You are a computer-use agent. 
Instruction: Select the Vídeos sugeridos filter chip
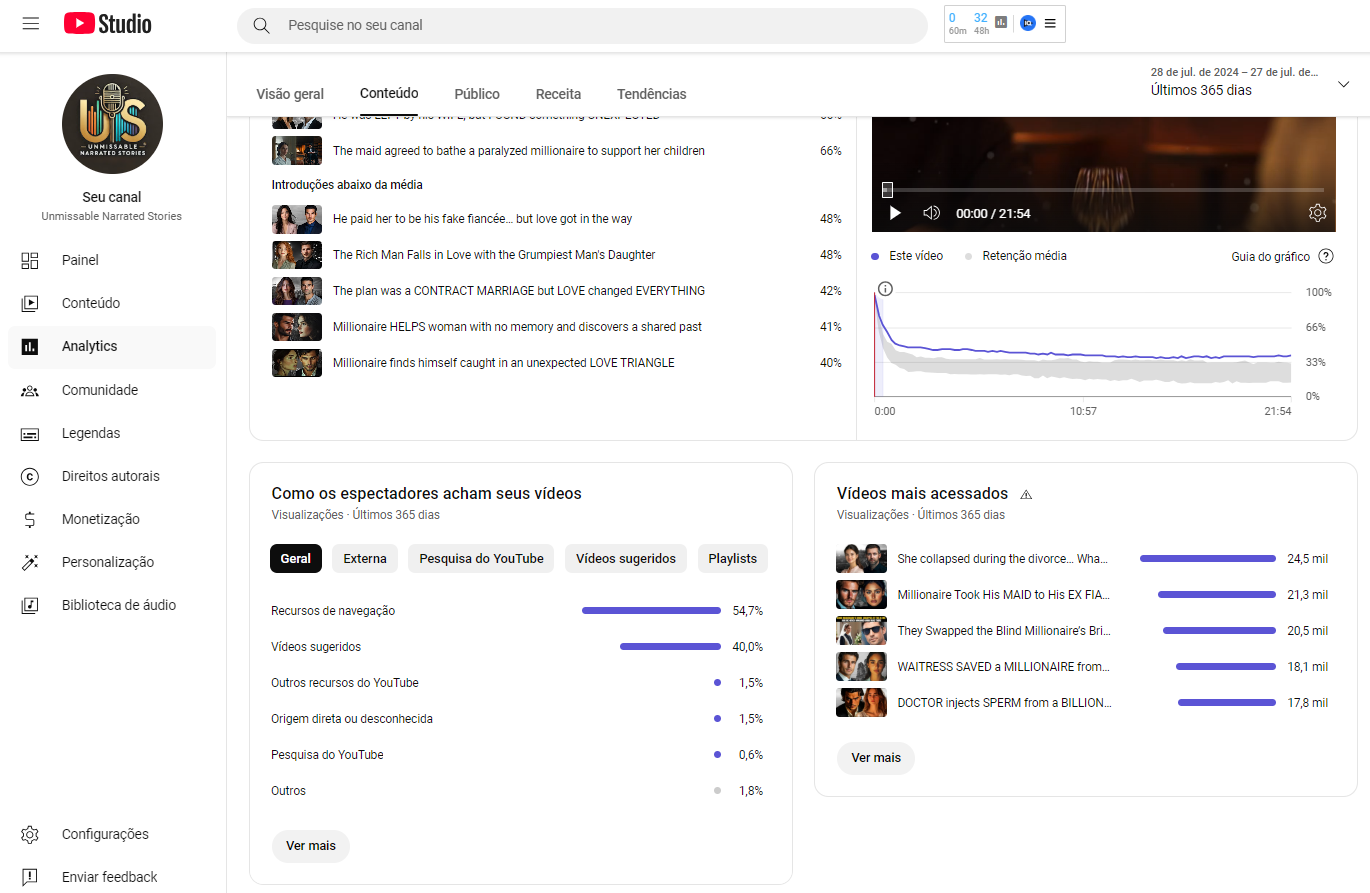point(626,559)
